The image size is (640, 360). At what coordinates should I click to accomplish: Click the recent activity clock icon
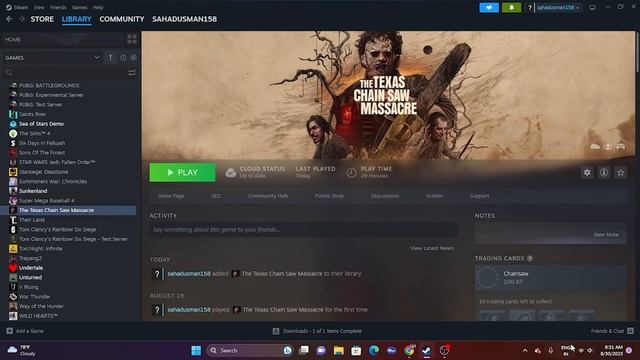[x=123, y=58]
